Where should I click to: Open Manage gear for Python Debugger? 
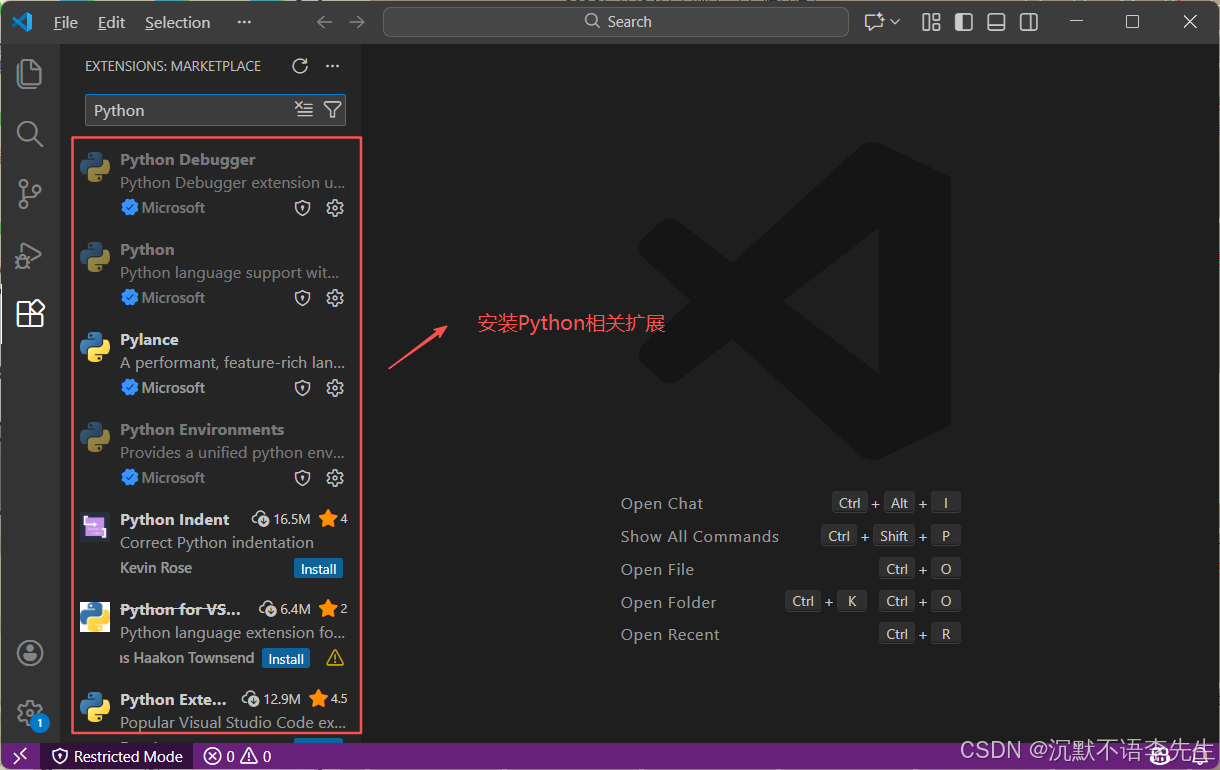point(335,208)
